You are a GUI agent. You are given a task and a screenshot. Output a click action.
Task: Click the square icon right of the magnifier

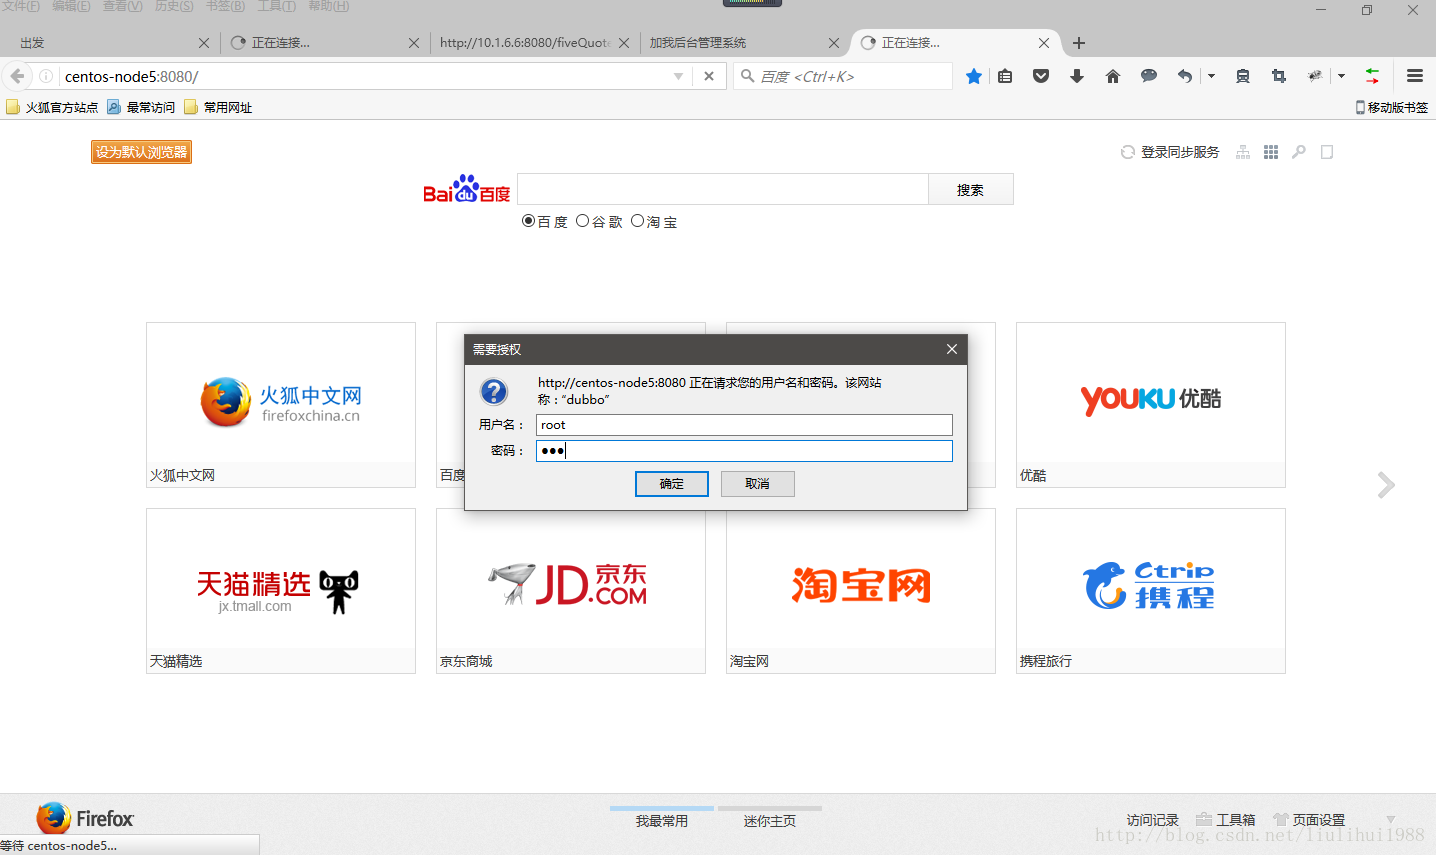pyautogui.click(x=1327, y=152)
